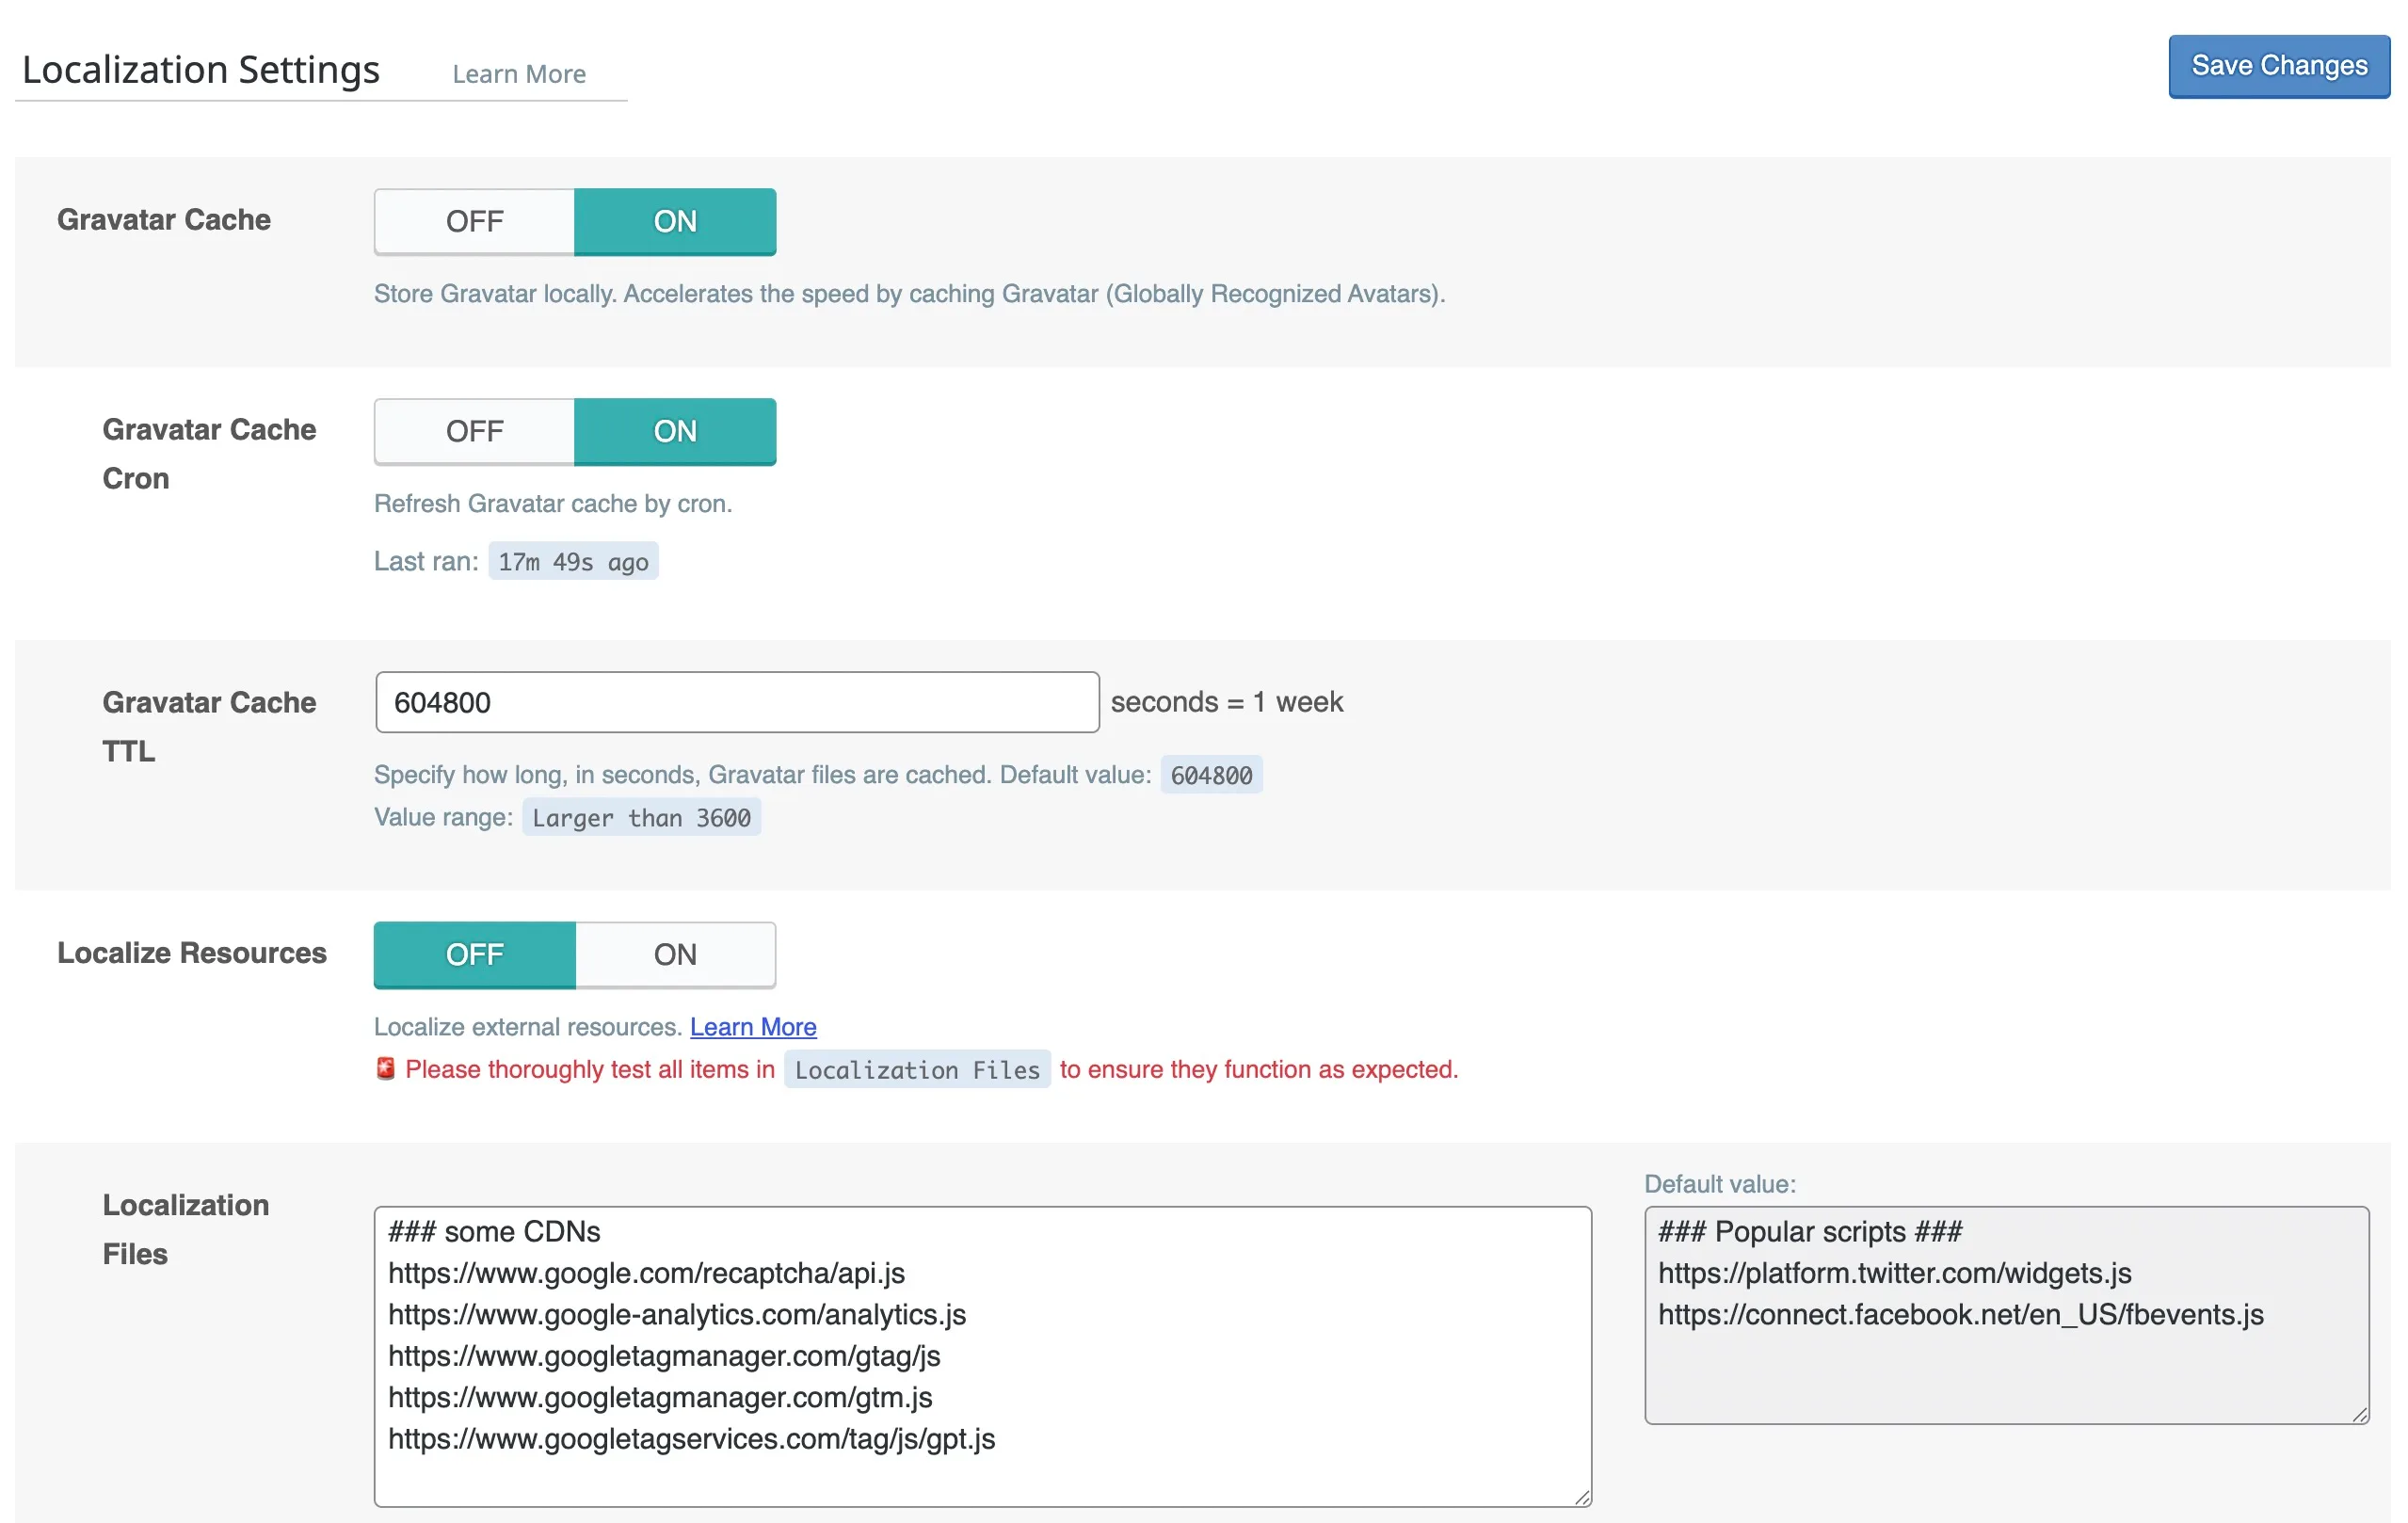The image size is (2408, 1523).
Task: Click the red siren warning icon
Action: tap(385, 1069)
